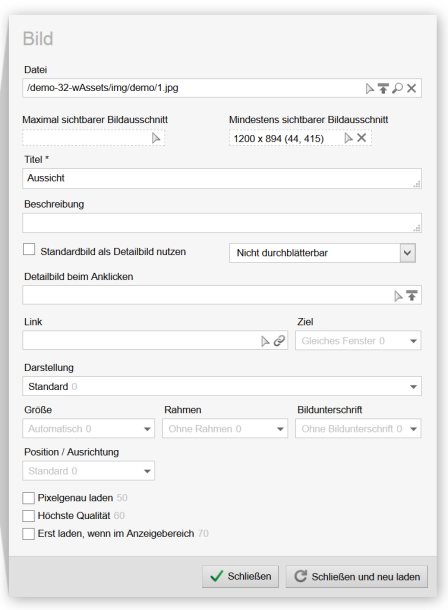Click resize grip of Beschreibung field
This screenshot has height=610, width=448.
coord(417,229)
